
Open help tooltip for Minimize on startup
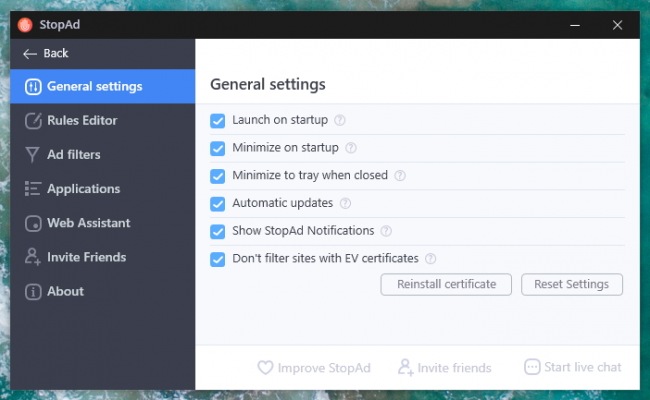click(351, 148)
